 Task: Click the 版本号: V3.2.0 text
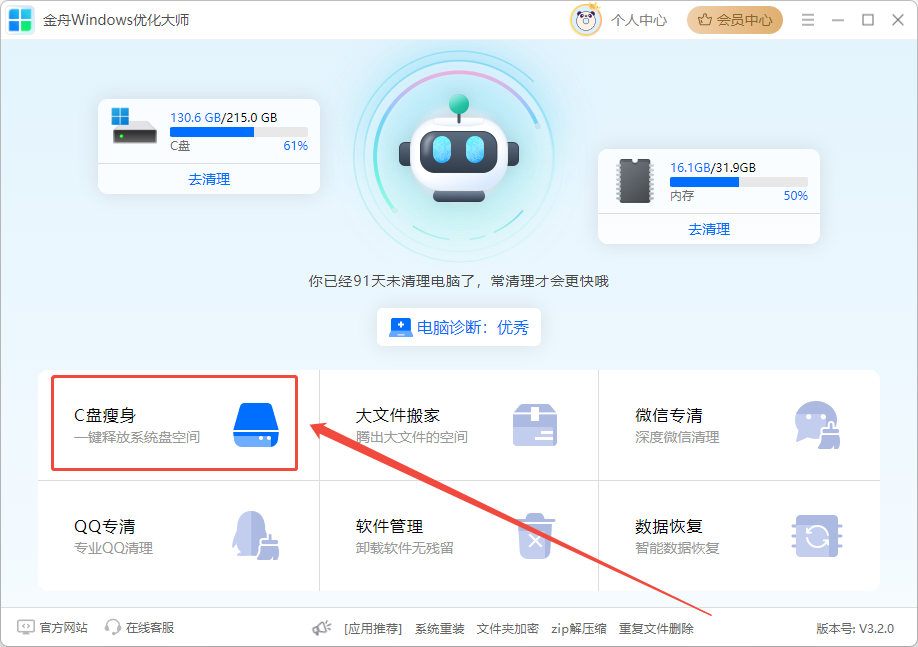[x=855, y=628]
